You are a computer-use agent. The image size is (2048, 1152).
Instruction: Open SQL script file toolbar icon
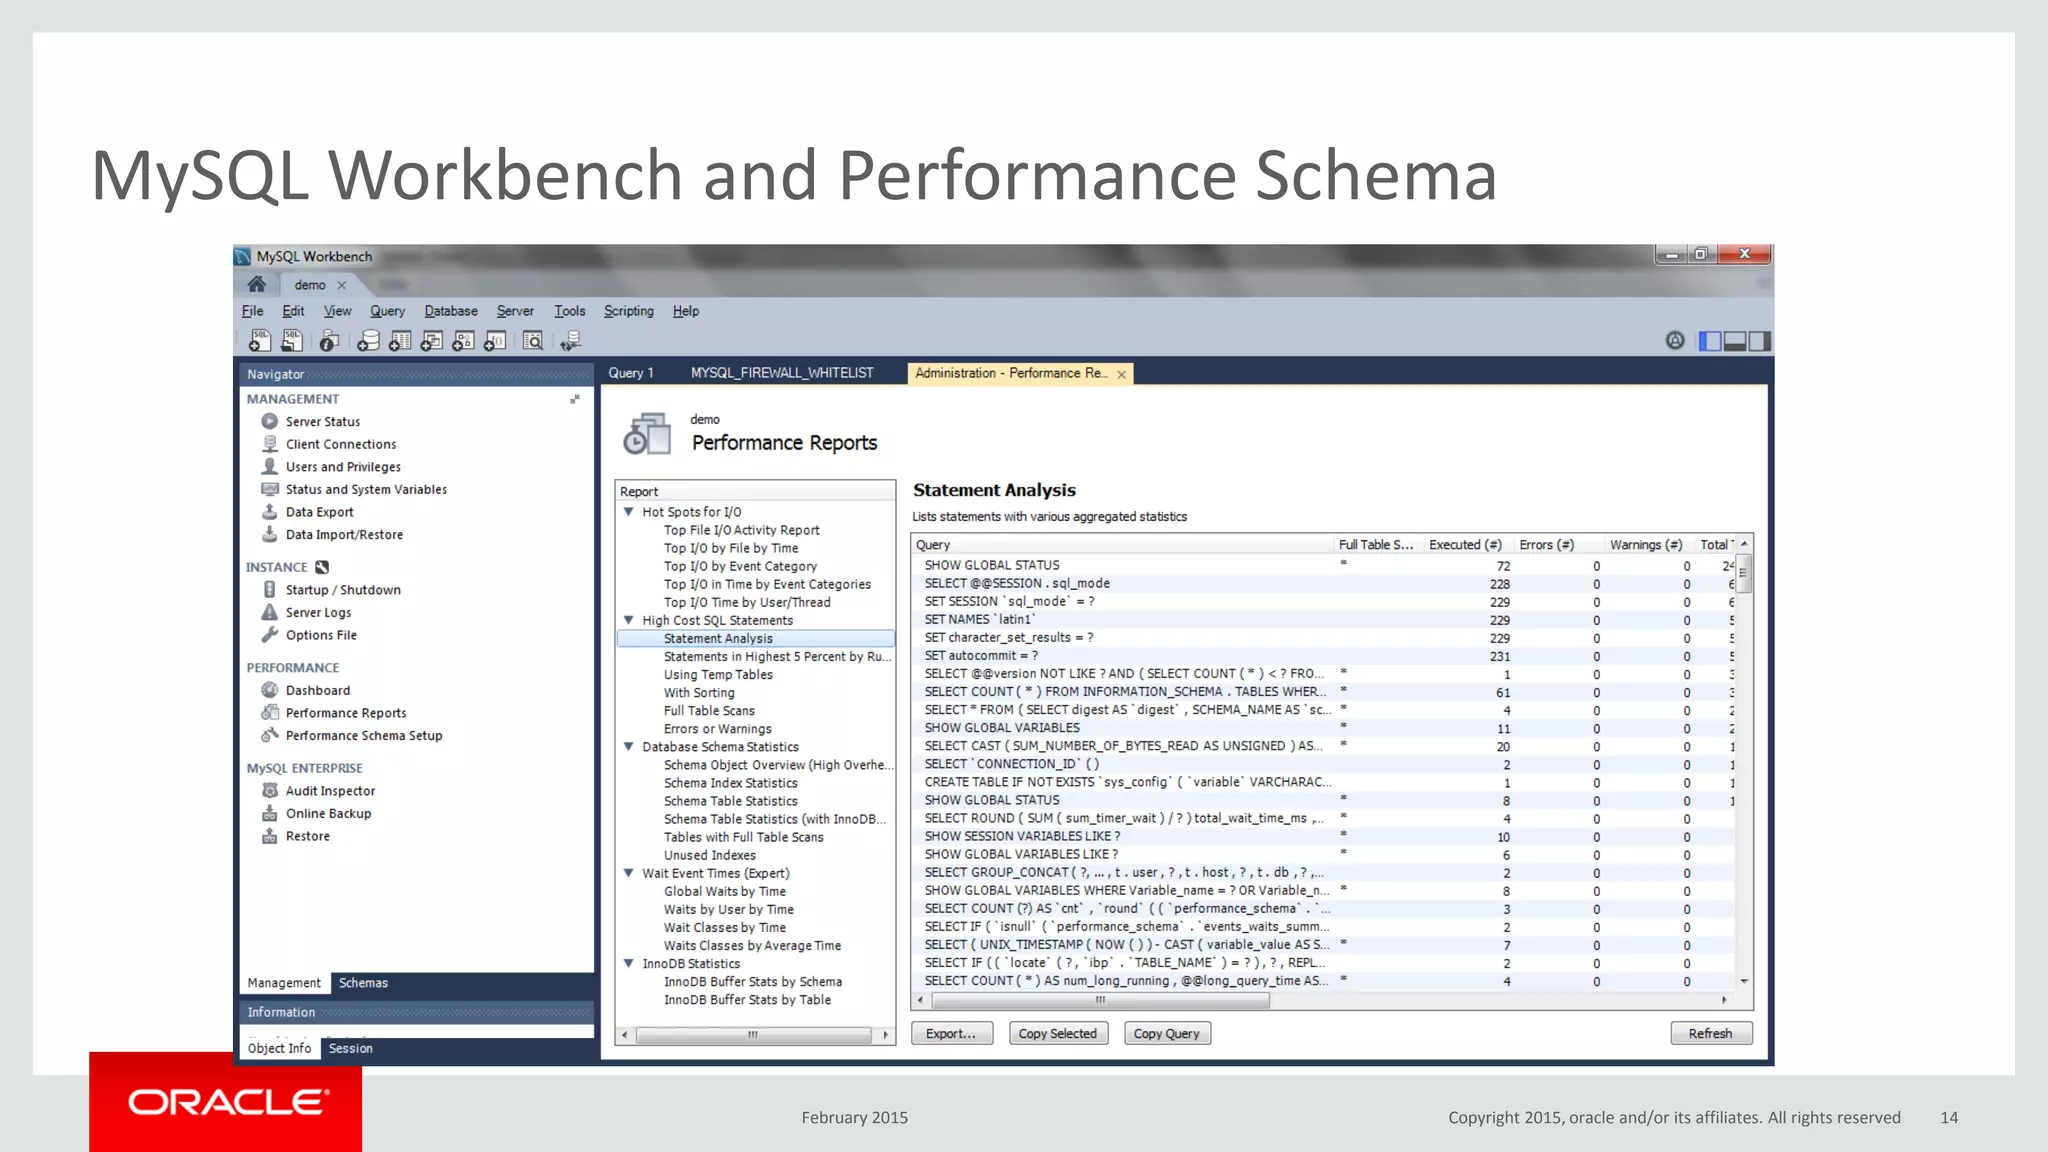(292, 341)
